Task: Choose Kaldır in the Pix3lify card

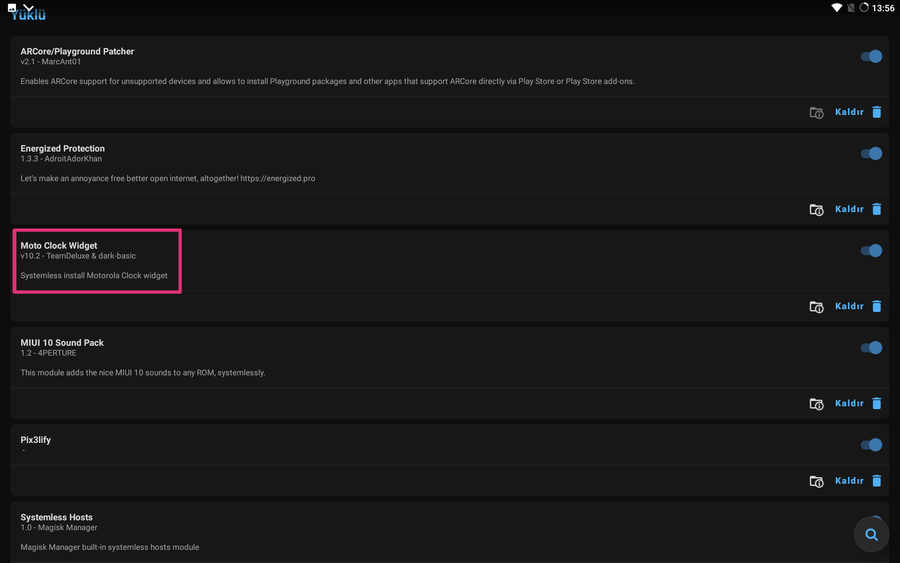Action: (x=849, y=480)
